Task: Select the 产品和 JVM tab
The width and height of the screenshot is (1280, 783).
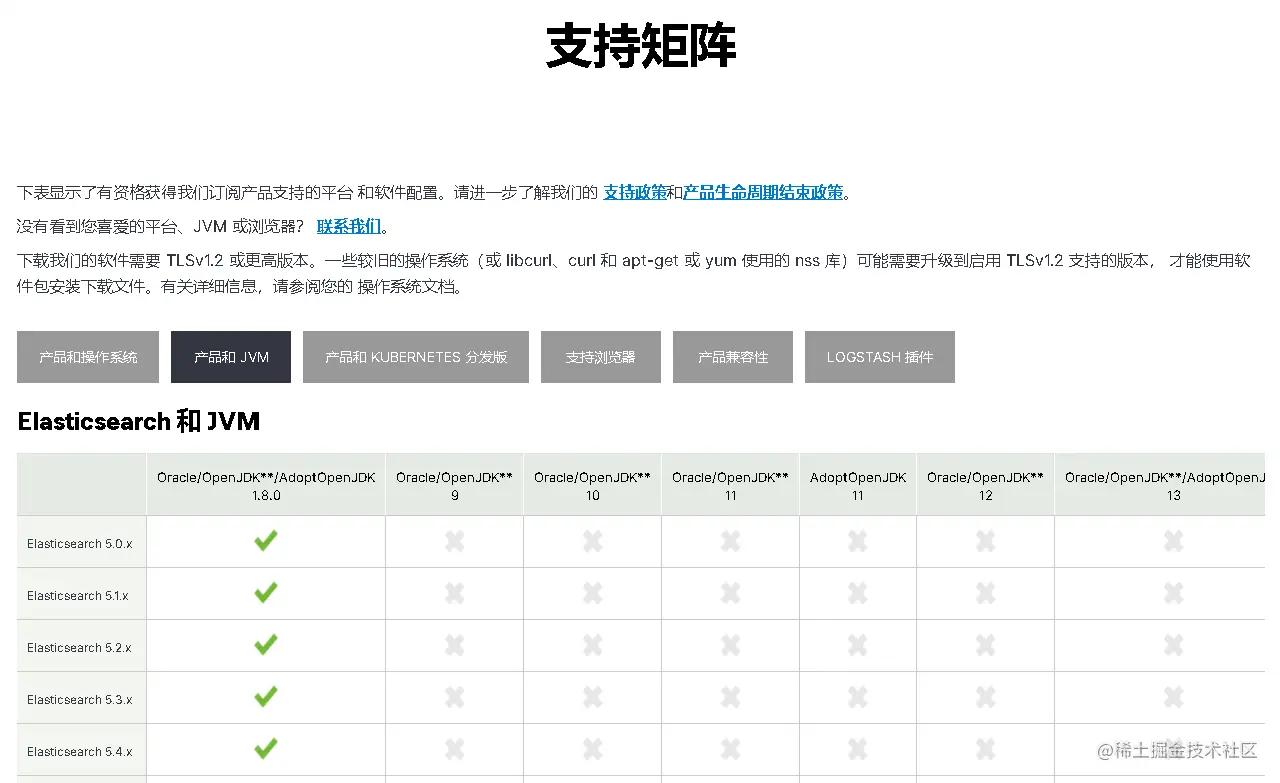Action: [231, 357]
